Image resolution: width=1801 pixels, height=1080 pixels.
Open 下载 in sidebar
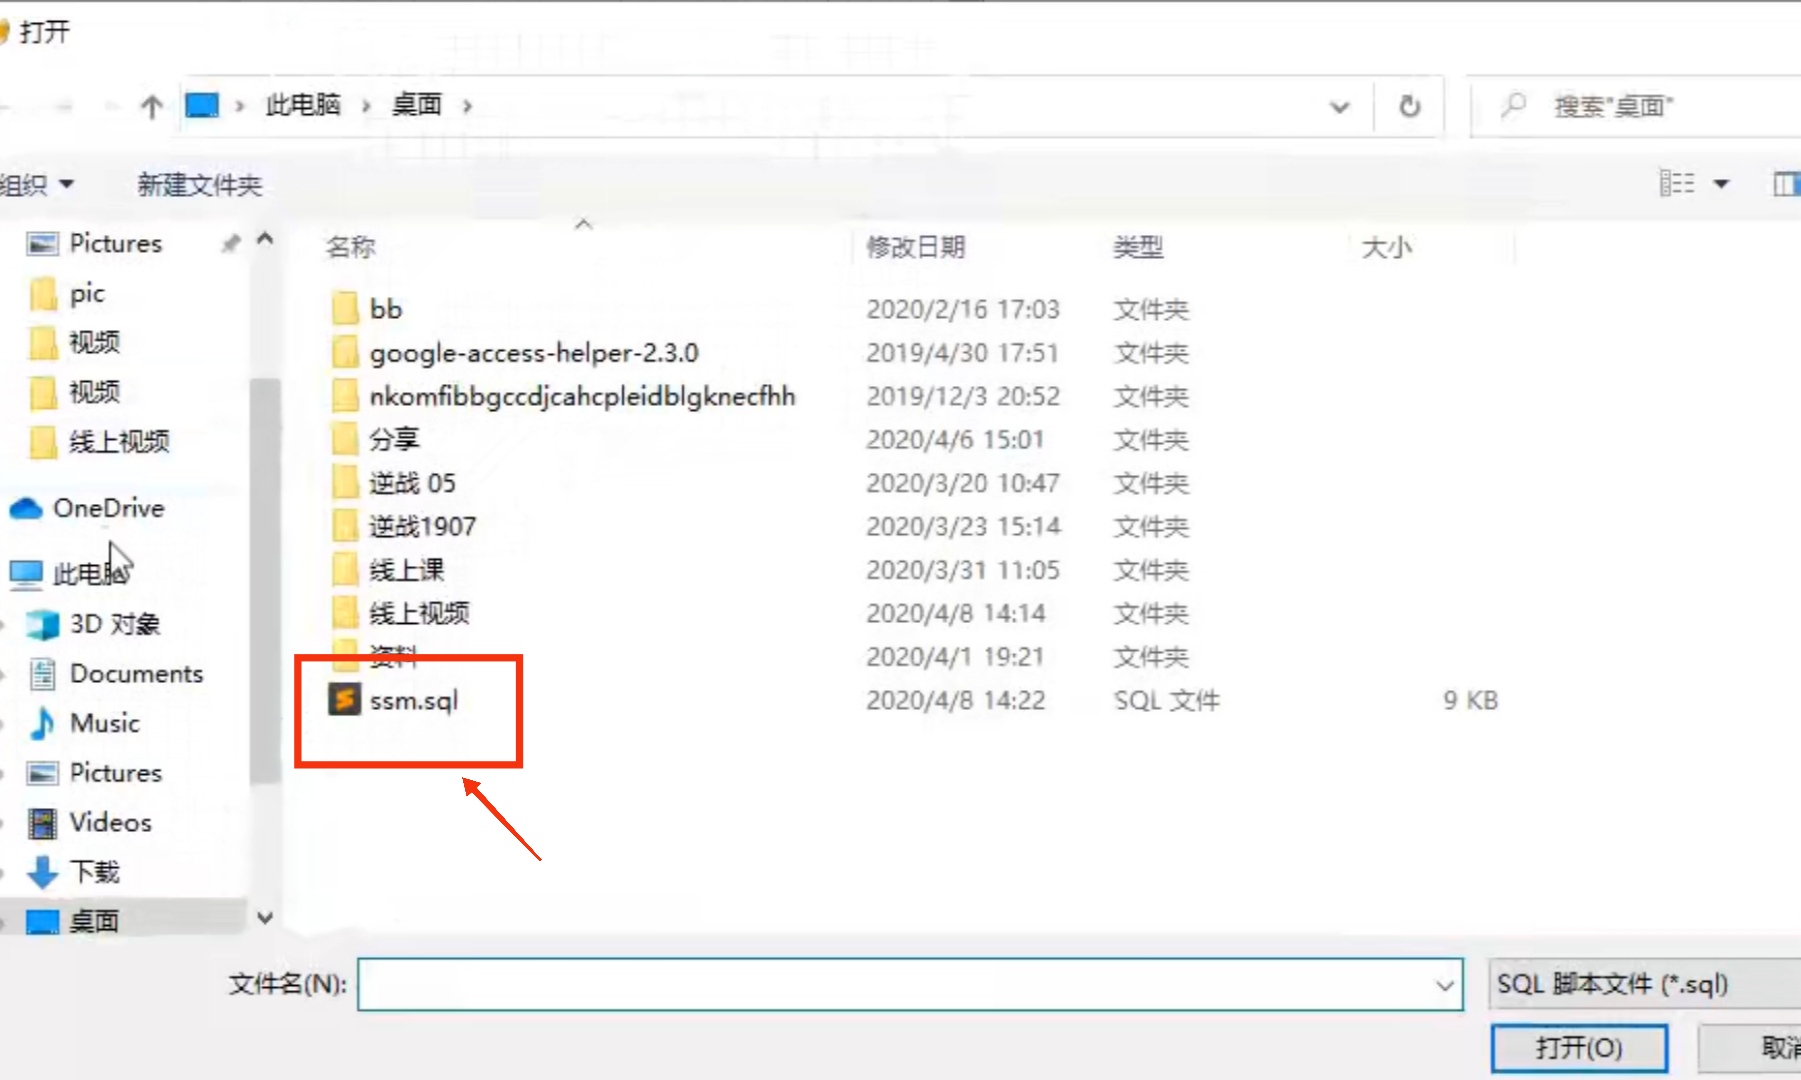click(x=74, y=872)
